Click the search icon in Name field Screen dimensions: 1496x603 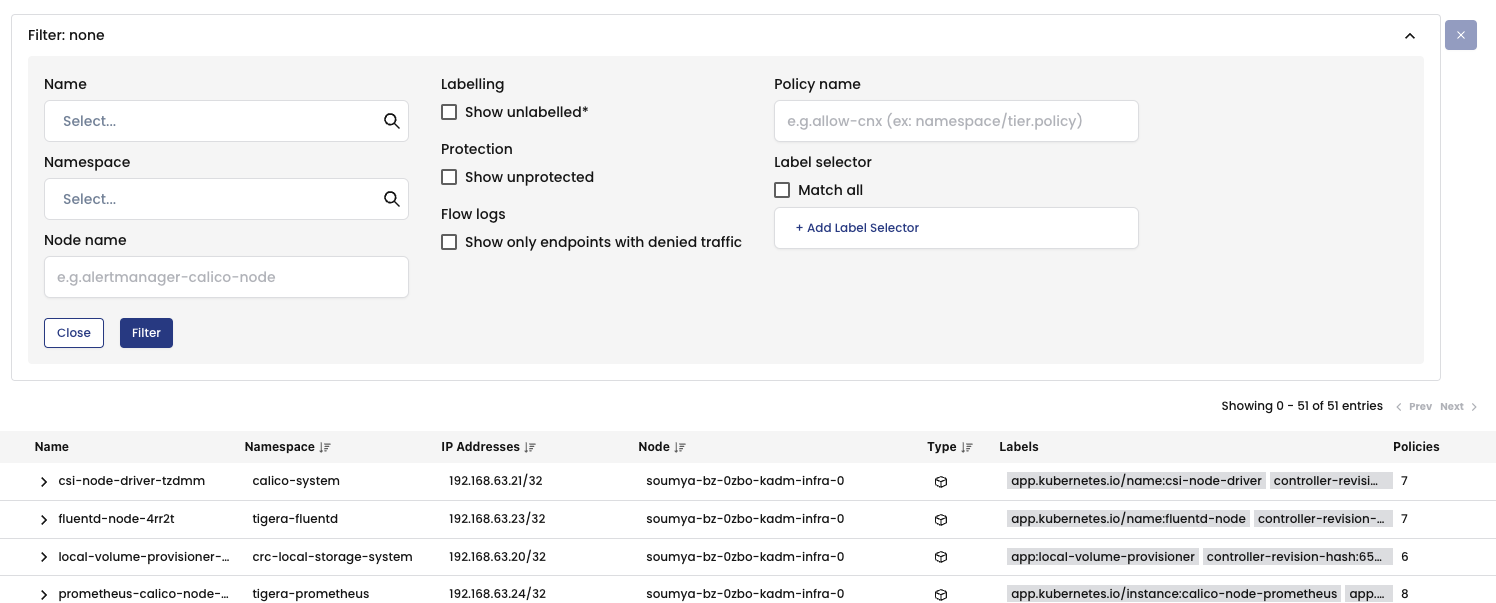[391, 121]
